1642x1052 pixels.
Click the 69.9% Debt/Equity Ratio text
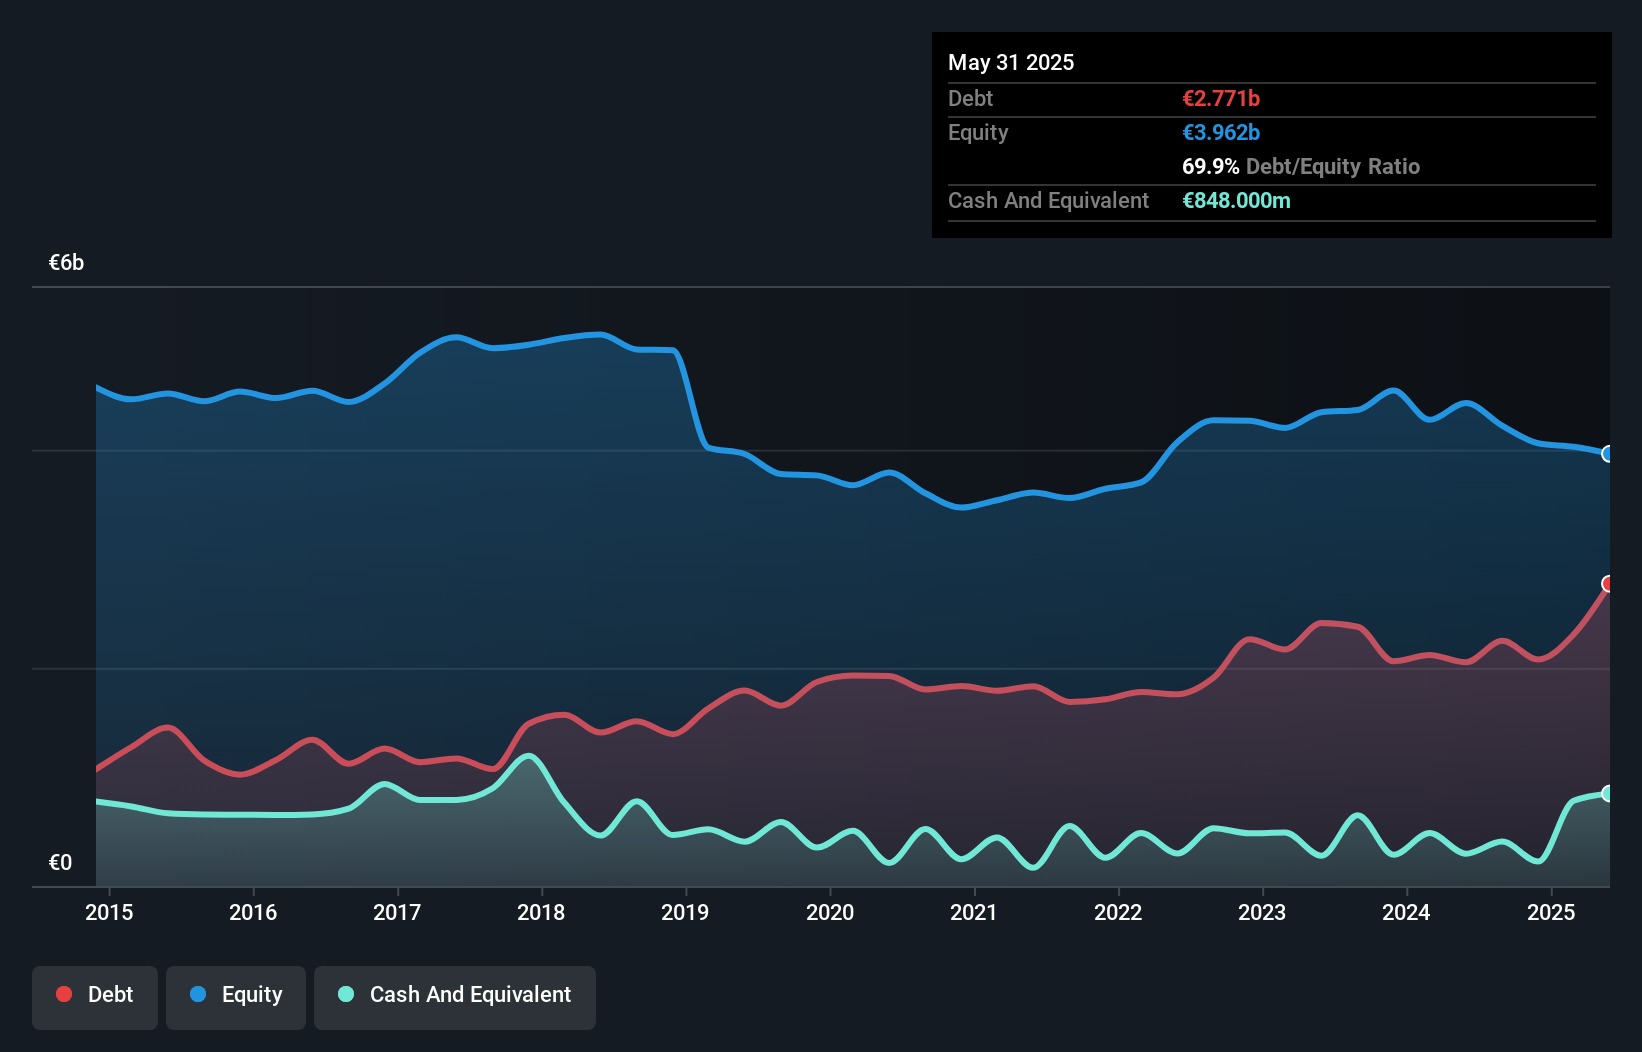coord(1301,166)
